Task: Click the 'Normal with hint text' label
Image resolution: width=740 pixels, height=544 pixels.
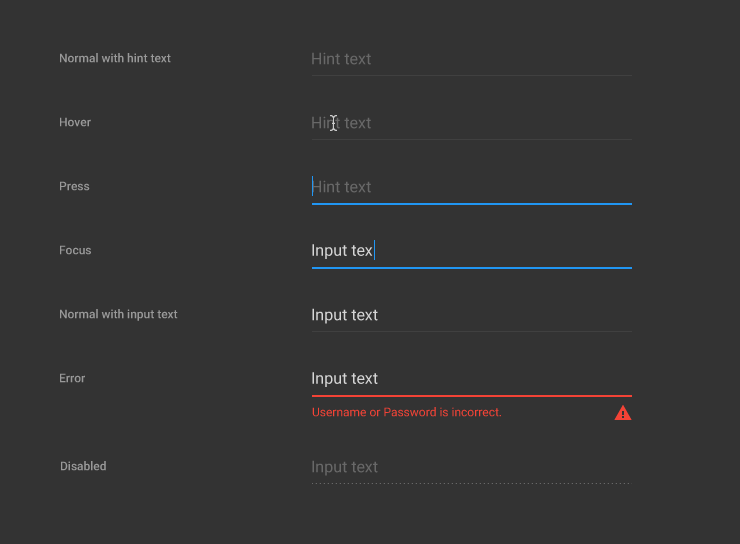Action: coord(115,59)
